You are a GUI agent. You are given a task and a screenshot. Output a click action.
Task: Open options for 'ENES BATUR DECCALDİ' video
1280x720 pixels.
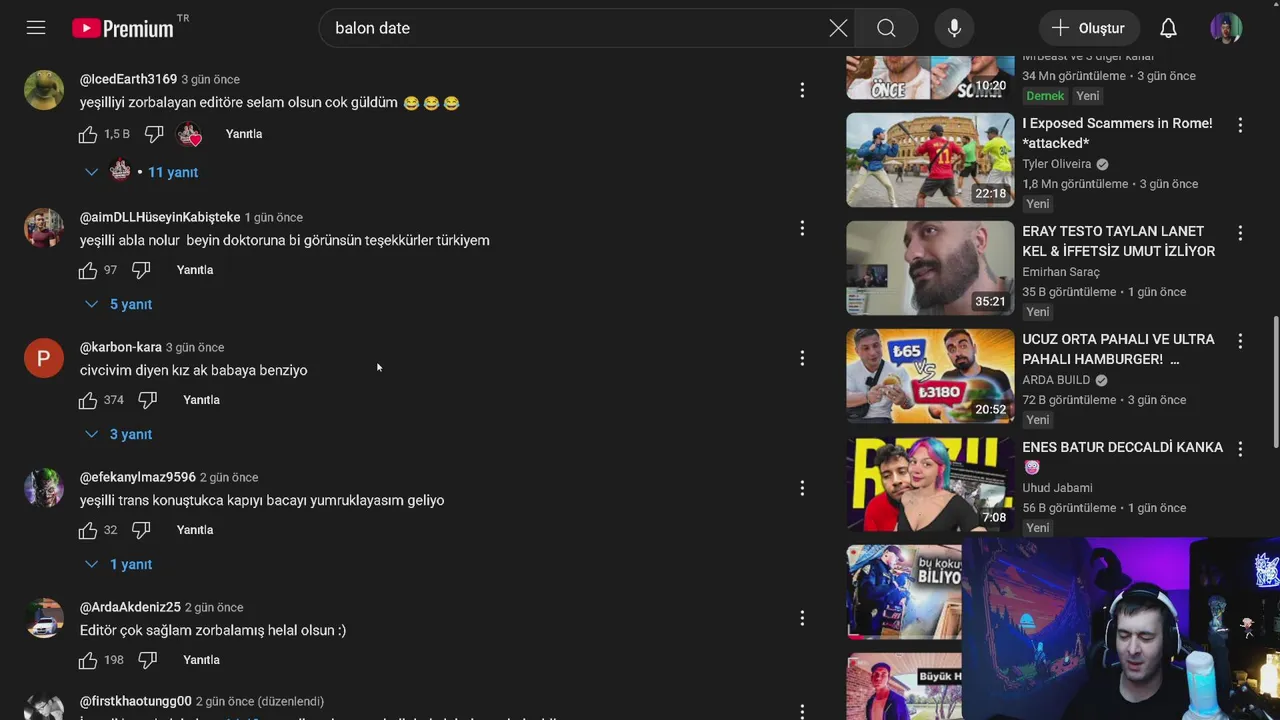1240,449
